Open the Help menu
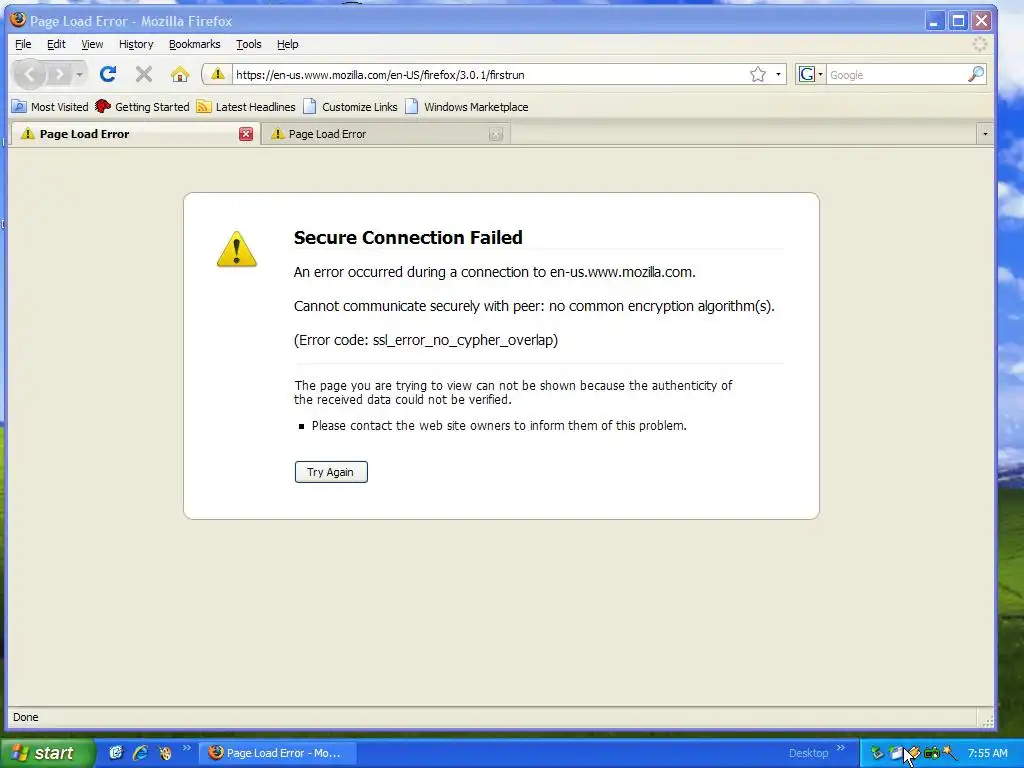The image size is (1024, 768). [287, 44]
